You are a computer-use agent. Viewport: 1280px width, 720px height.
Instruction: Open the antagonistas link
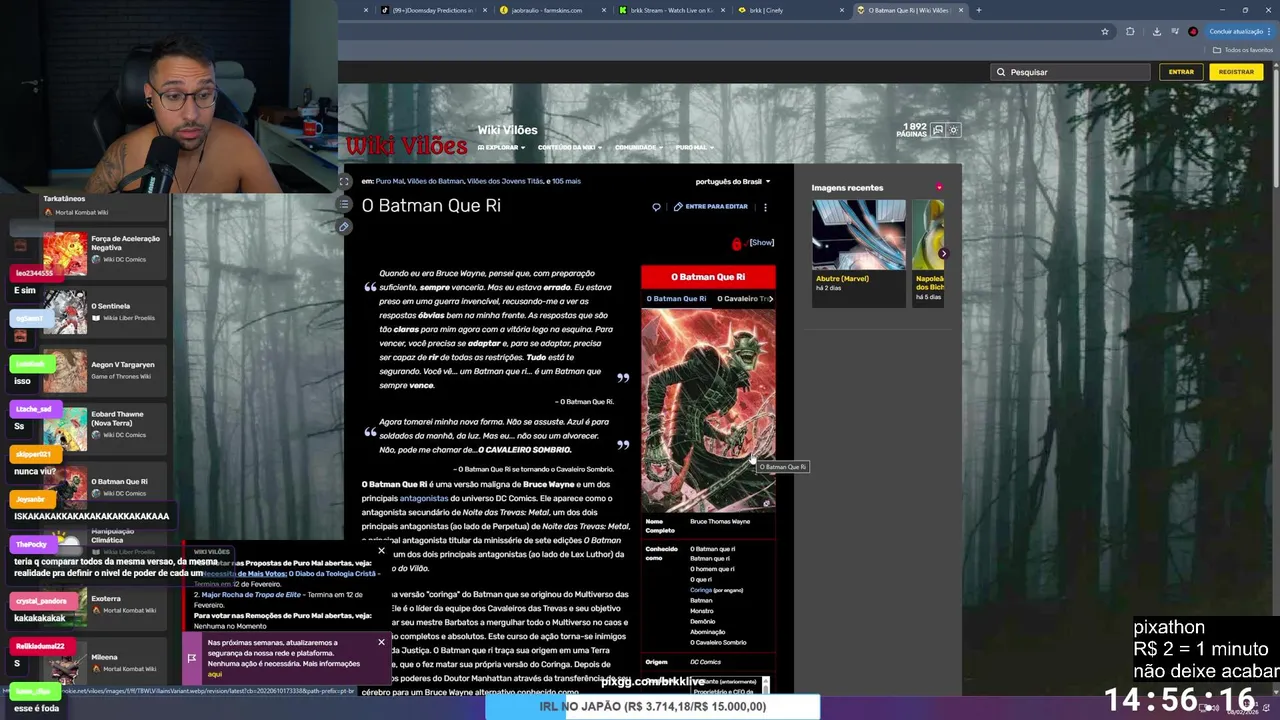pos(424,498)
